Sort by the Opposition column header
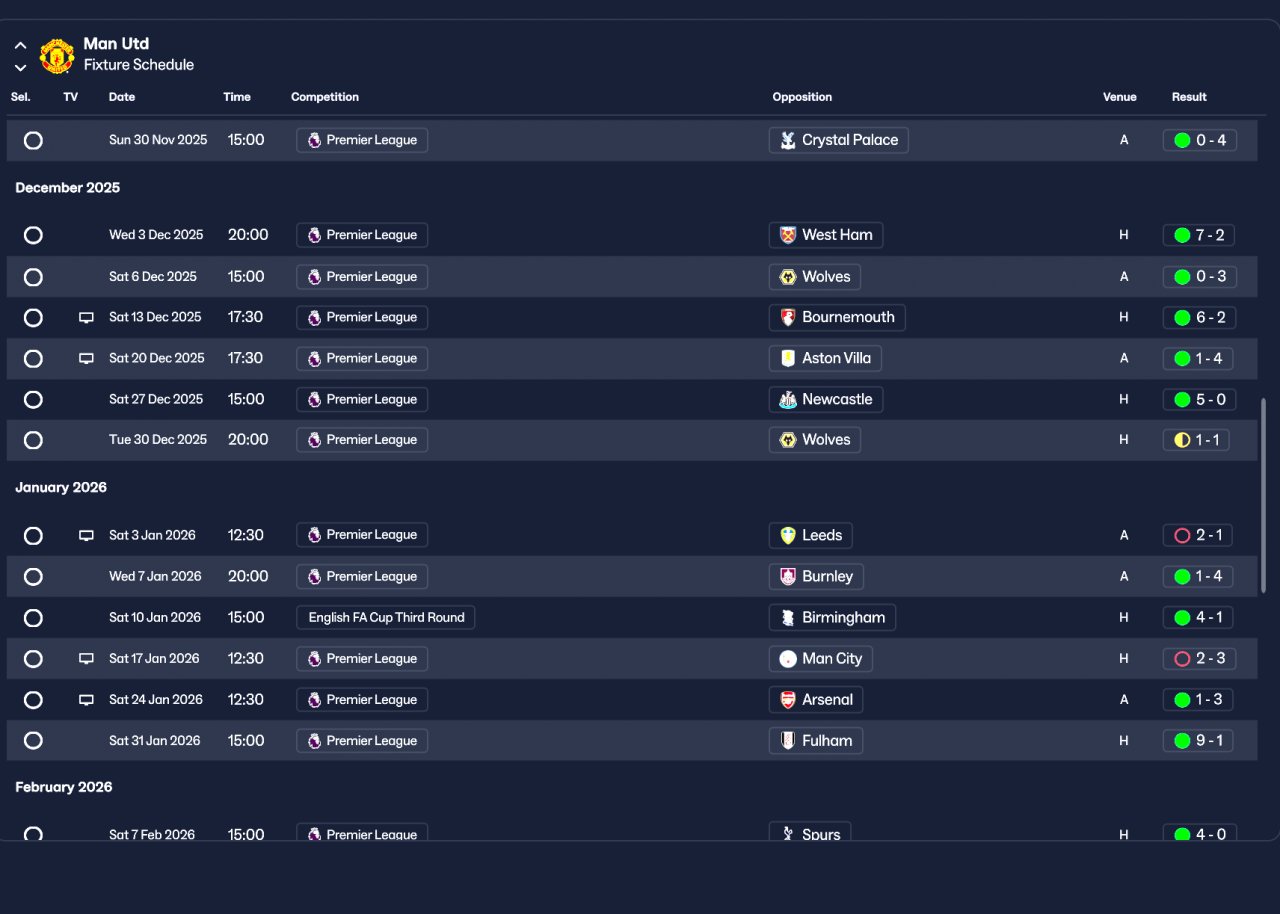Image resolution: width=1280 pixels, height=914 pixels. point(802,97)
